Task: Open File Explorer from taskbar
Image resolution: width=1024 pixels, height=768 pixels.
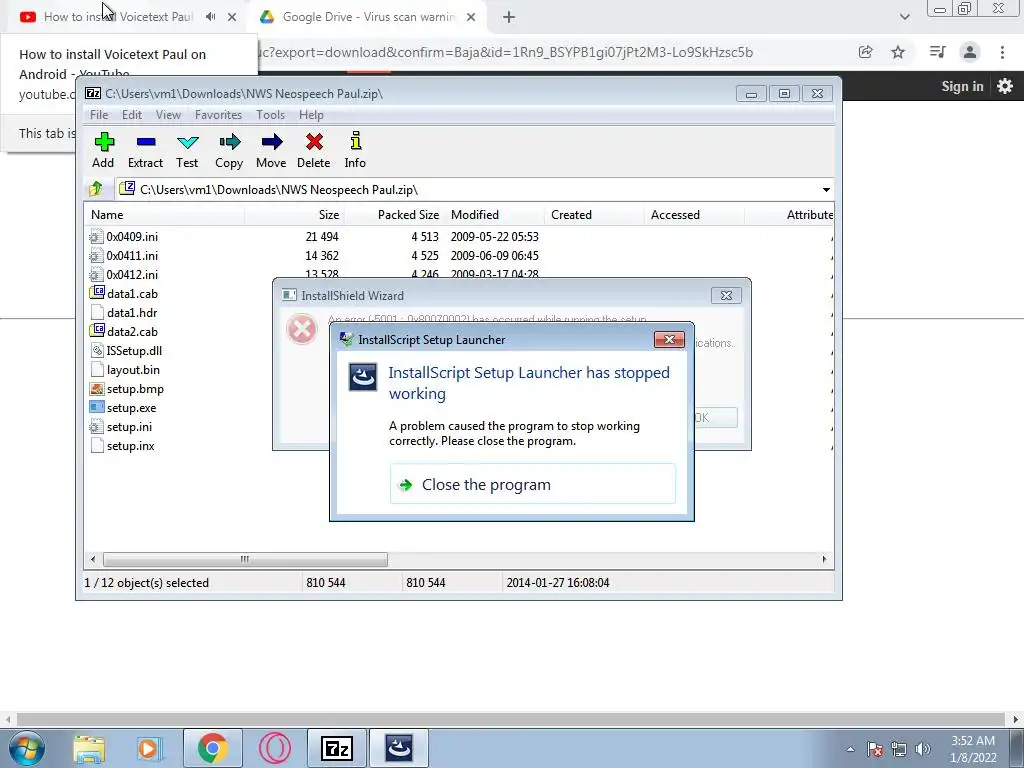Action: tap(89, 748)
